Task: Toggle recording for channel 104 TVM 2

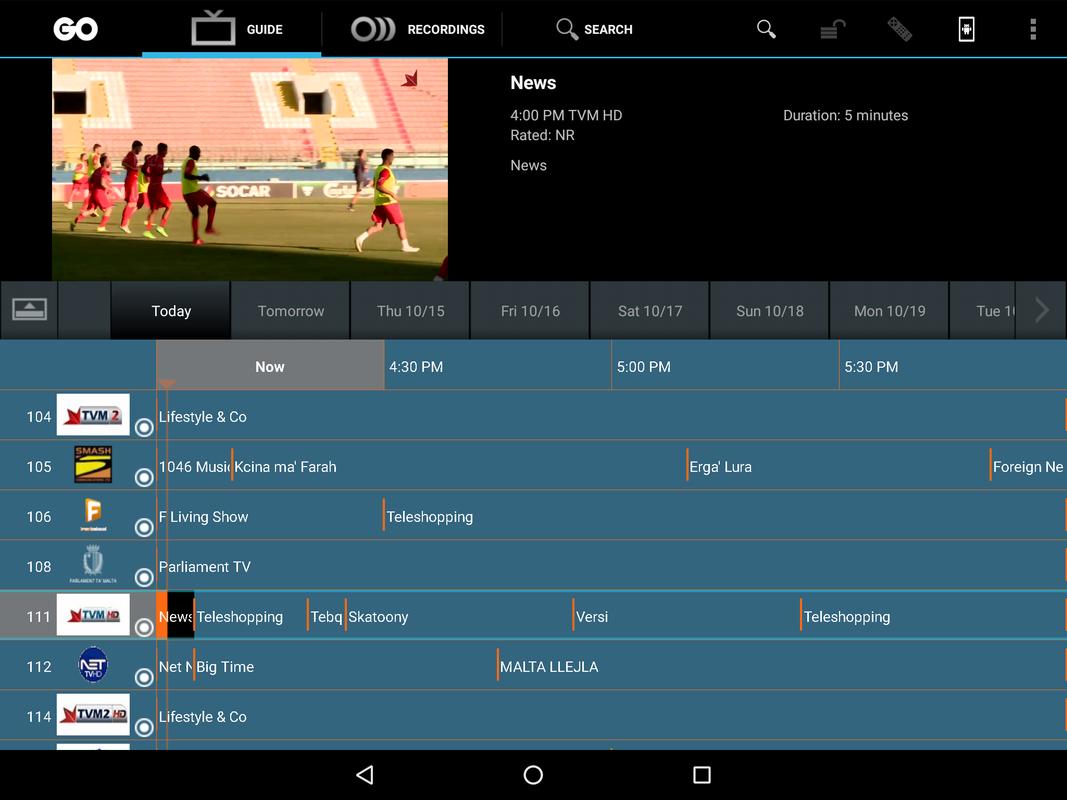Action: point(143,427)
